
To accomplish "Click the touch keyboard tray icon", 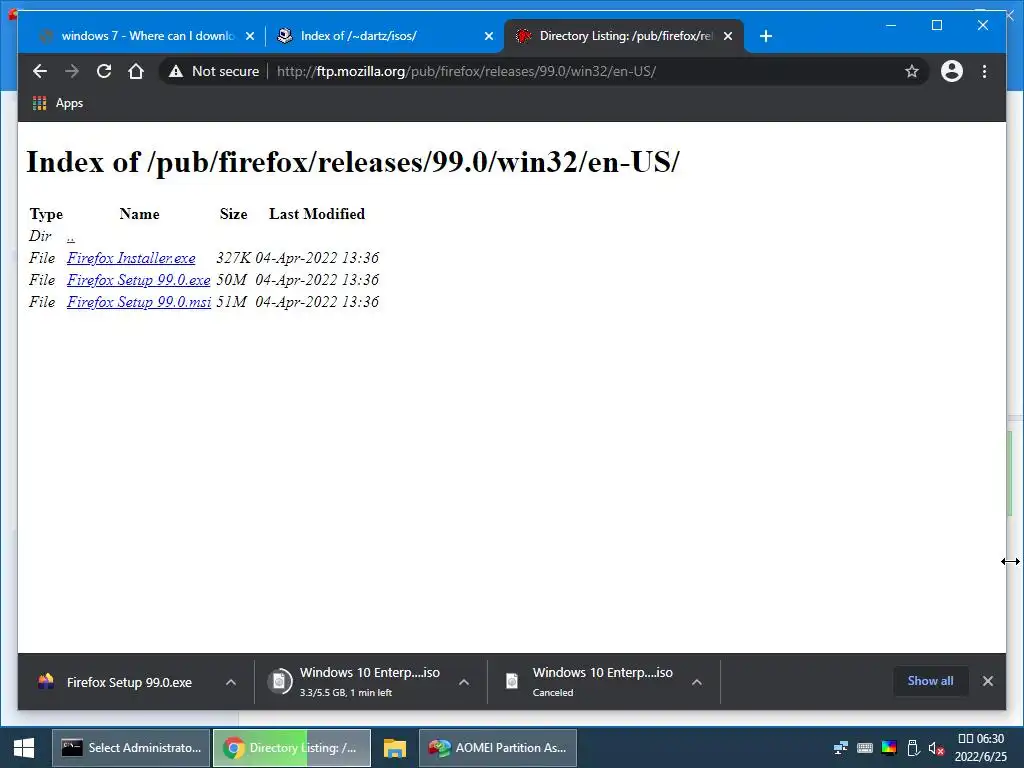I will click(865, 748).
